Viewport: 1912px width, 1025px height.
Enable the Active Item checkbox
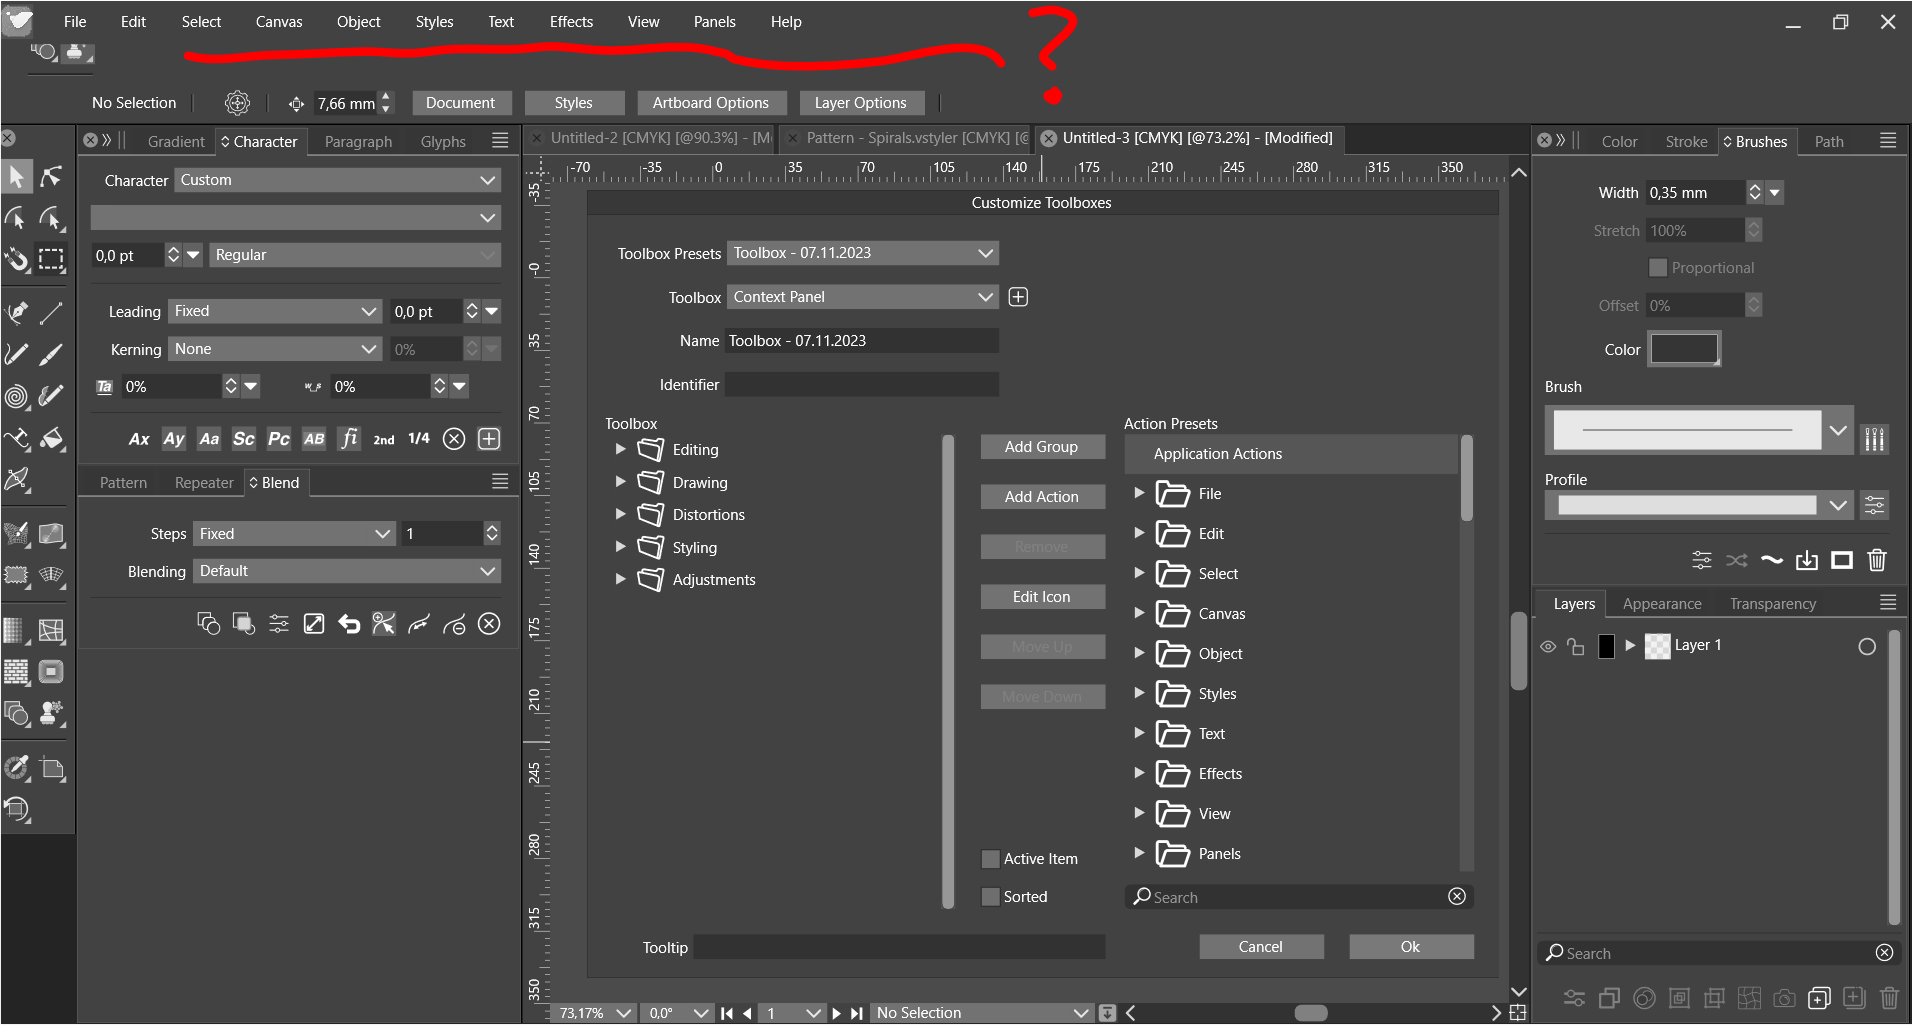(991, 859)
